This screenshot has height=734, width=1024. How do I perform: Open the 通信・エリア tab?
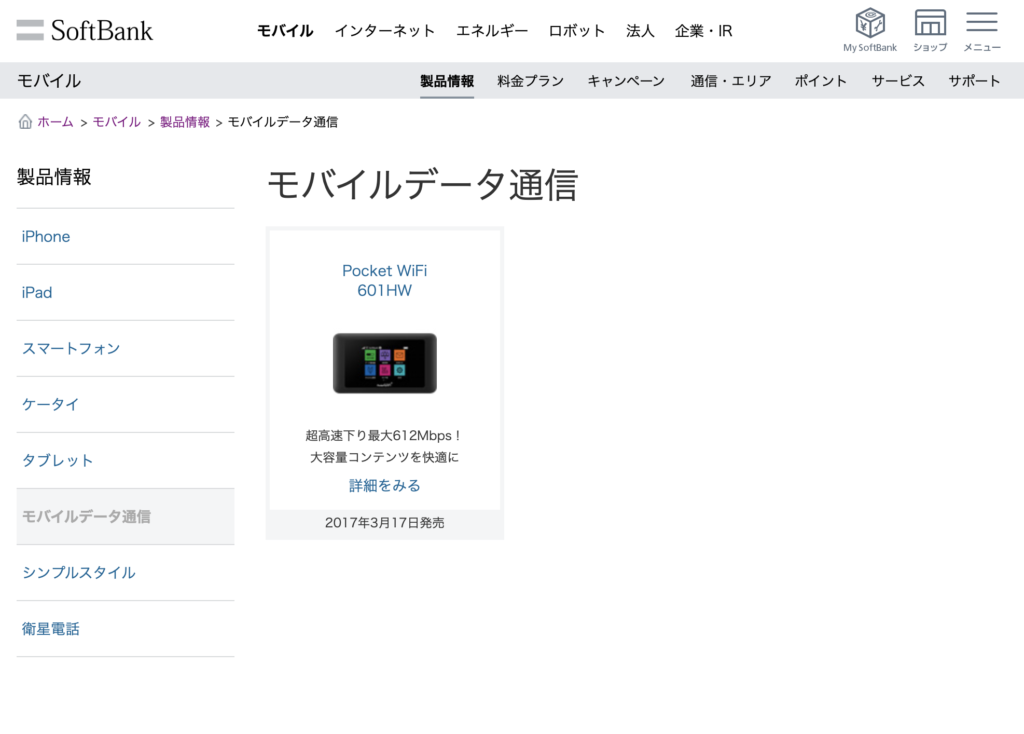(x=731, y=81)
